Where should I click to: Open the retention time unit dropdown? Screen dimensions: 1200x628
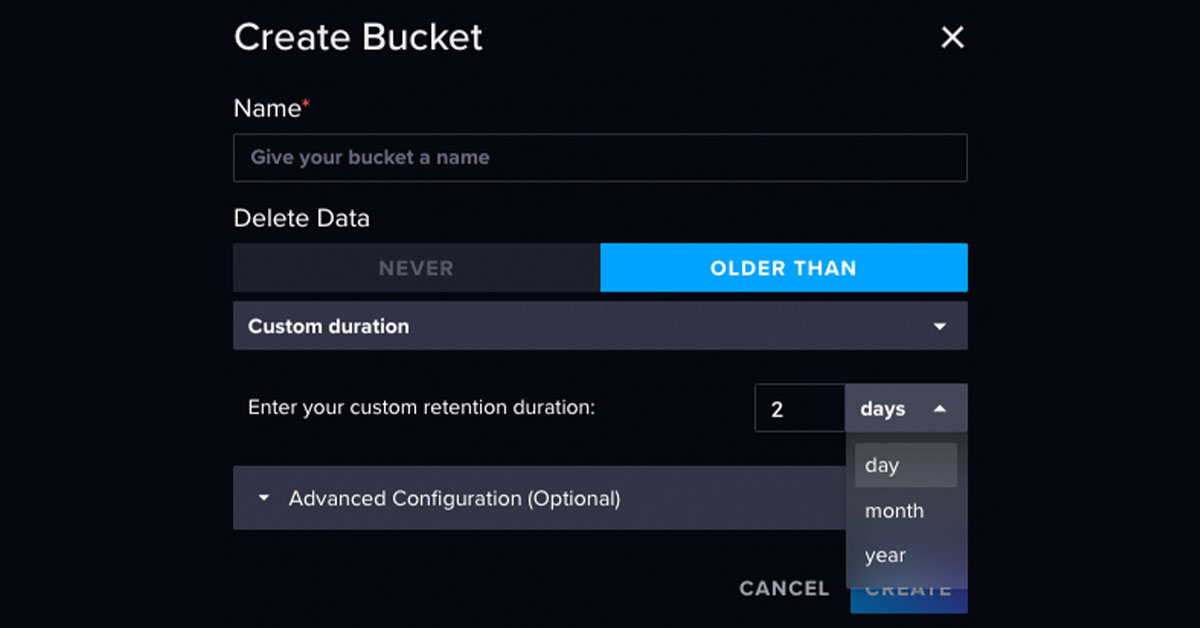coord(905,408)
